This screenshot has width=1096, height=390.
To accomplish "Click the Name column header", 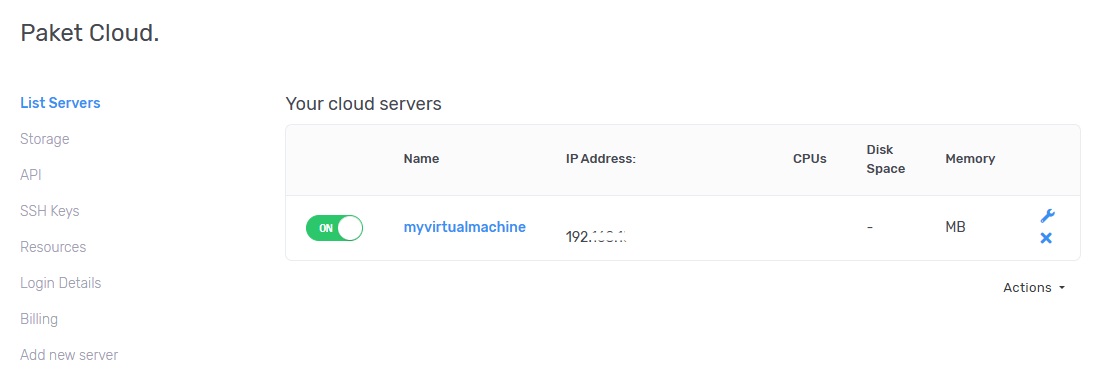I will (x=421, y=159).
